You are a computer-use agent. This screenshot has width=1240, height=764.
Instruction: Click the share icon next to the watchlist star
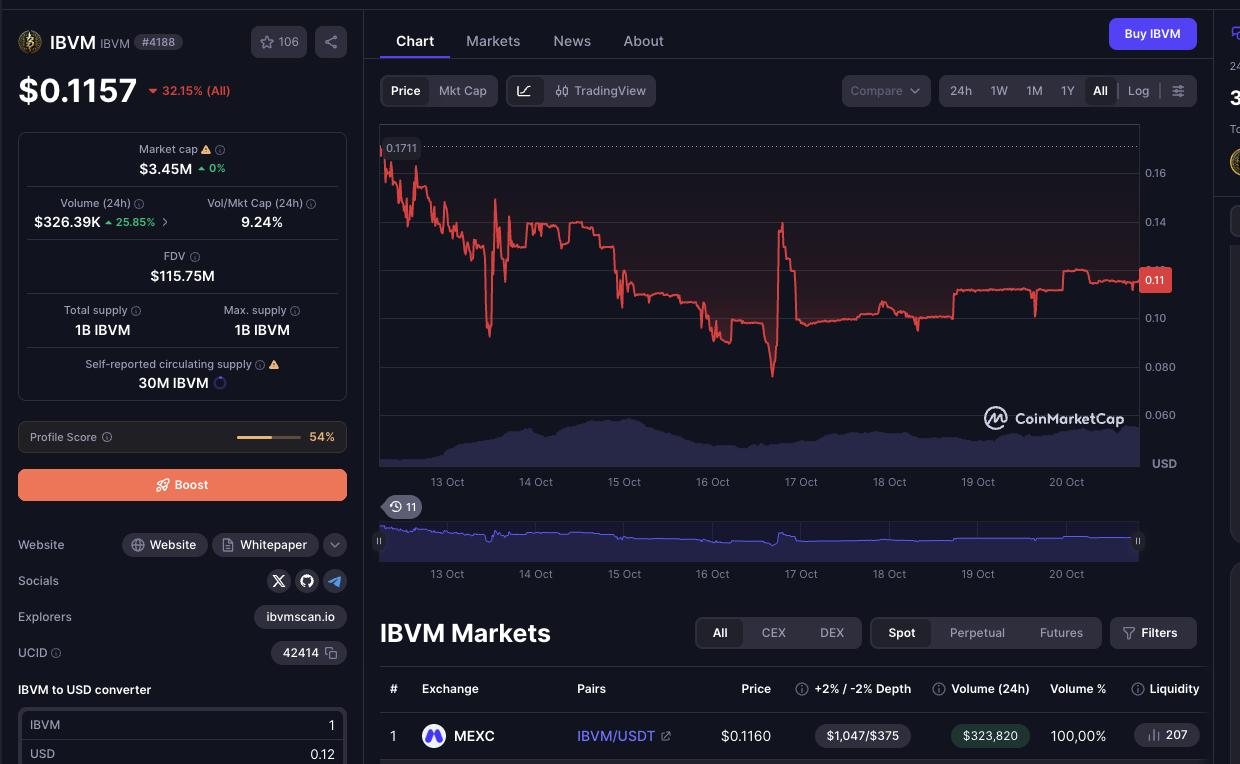331,42
